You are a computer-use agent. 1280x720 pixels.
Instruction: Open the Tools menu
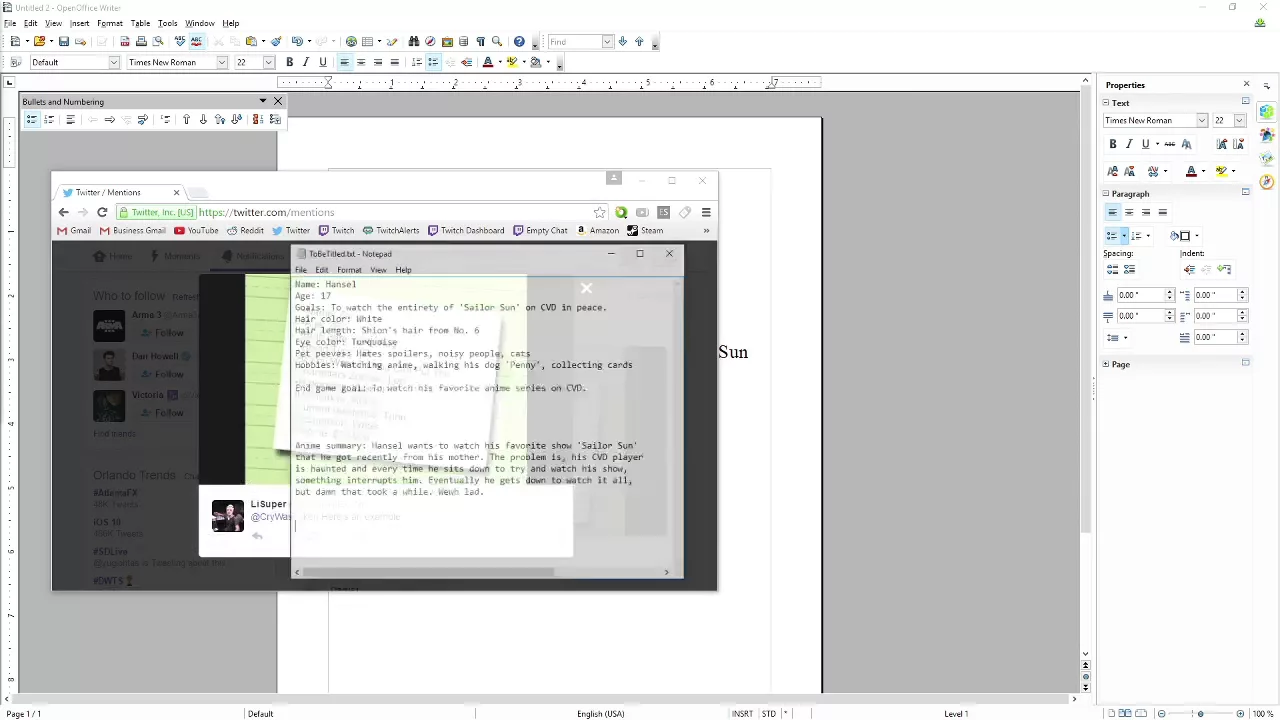point(167,23)
